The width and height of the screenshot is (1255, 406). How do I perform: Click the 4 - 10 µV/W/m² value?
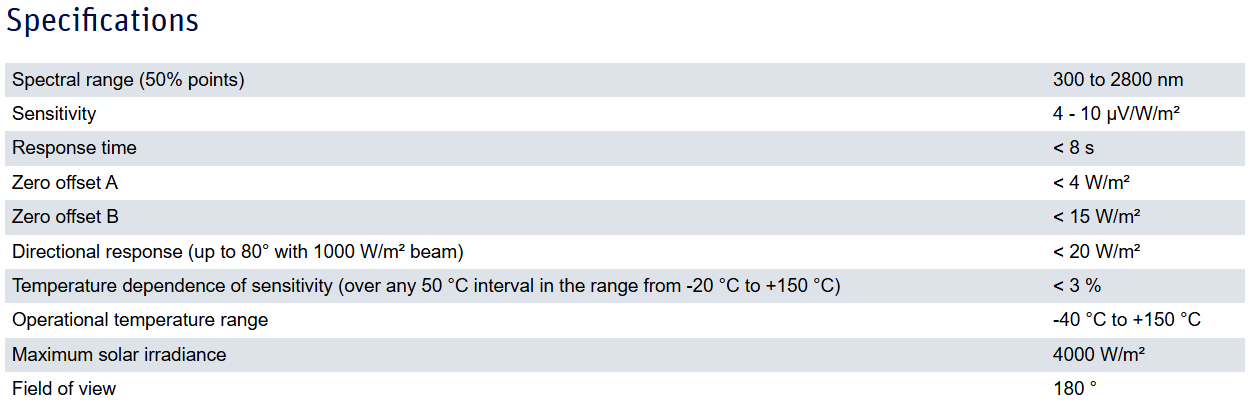click(1116, 114)
